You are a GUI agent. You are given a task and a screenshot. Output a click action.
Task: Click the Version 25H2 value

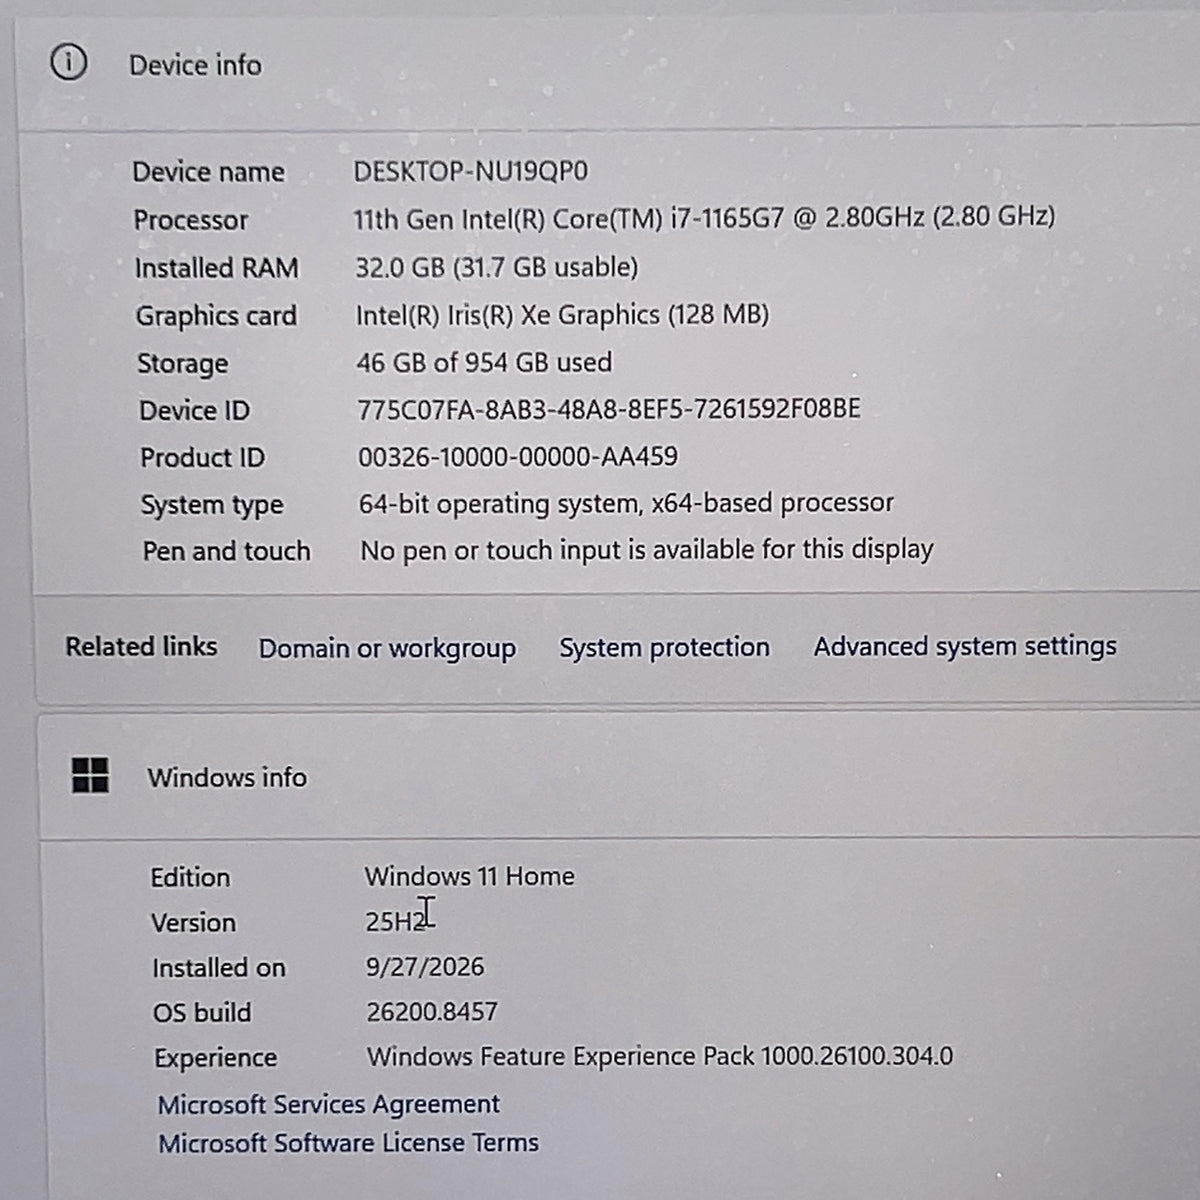click(397, 921)
